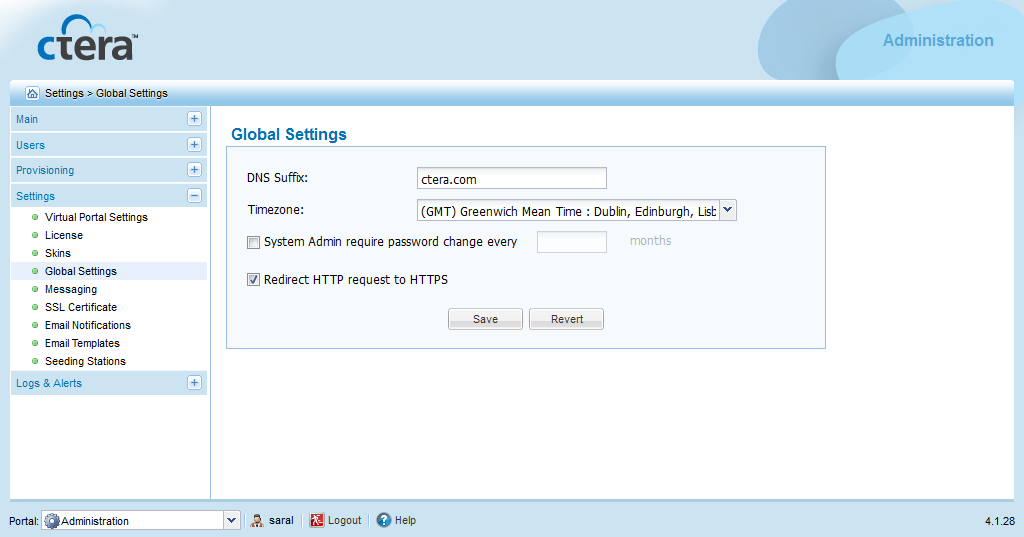
Task: Open Seeding Stations page
Action: pos(85,361)
